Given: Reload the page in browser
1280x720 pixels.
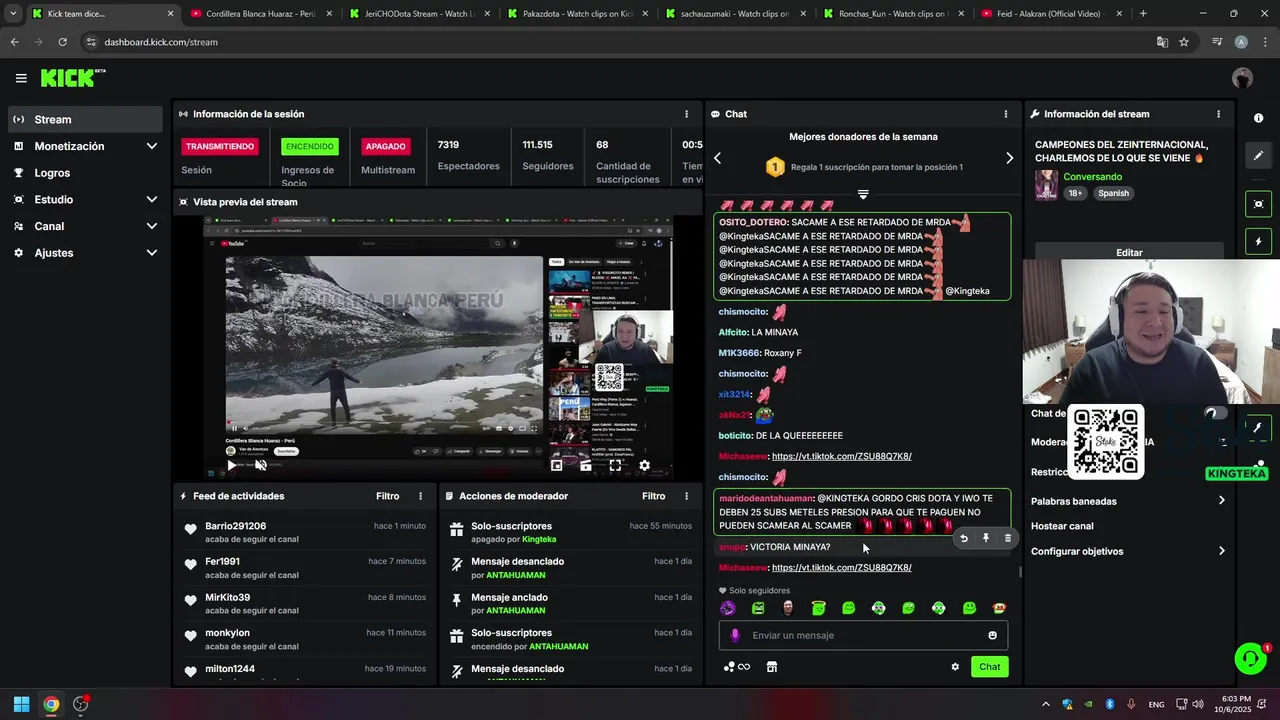Looking at the screenshot, I should [62, 42].
